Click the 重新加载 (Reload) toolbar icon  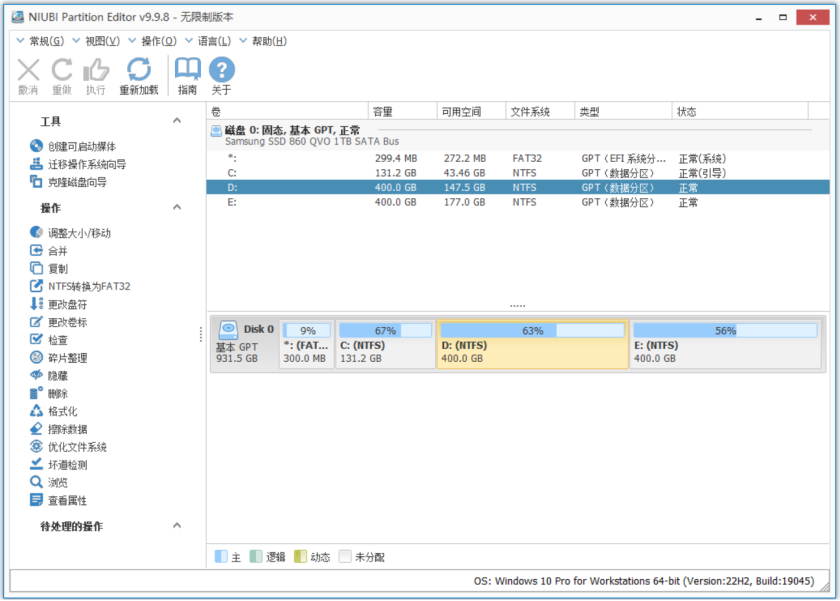click(139, 69)
